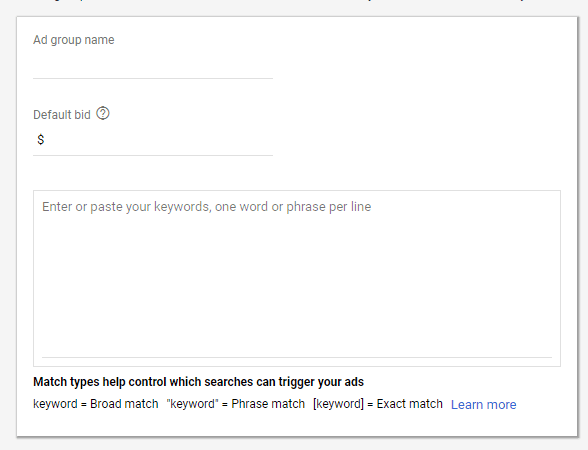This screenshot has height=450, width=588.
Task: Click the words "Broad match"
Action: (x=124, y=404)
